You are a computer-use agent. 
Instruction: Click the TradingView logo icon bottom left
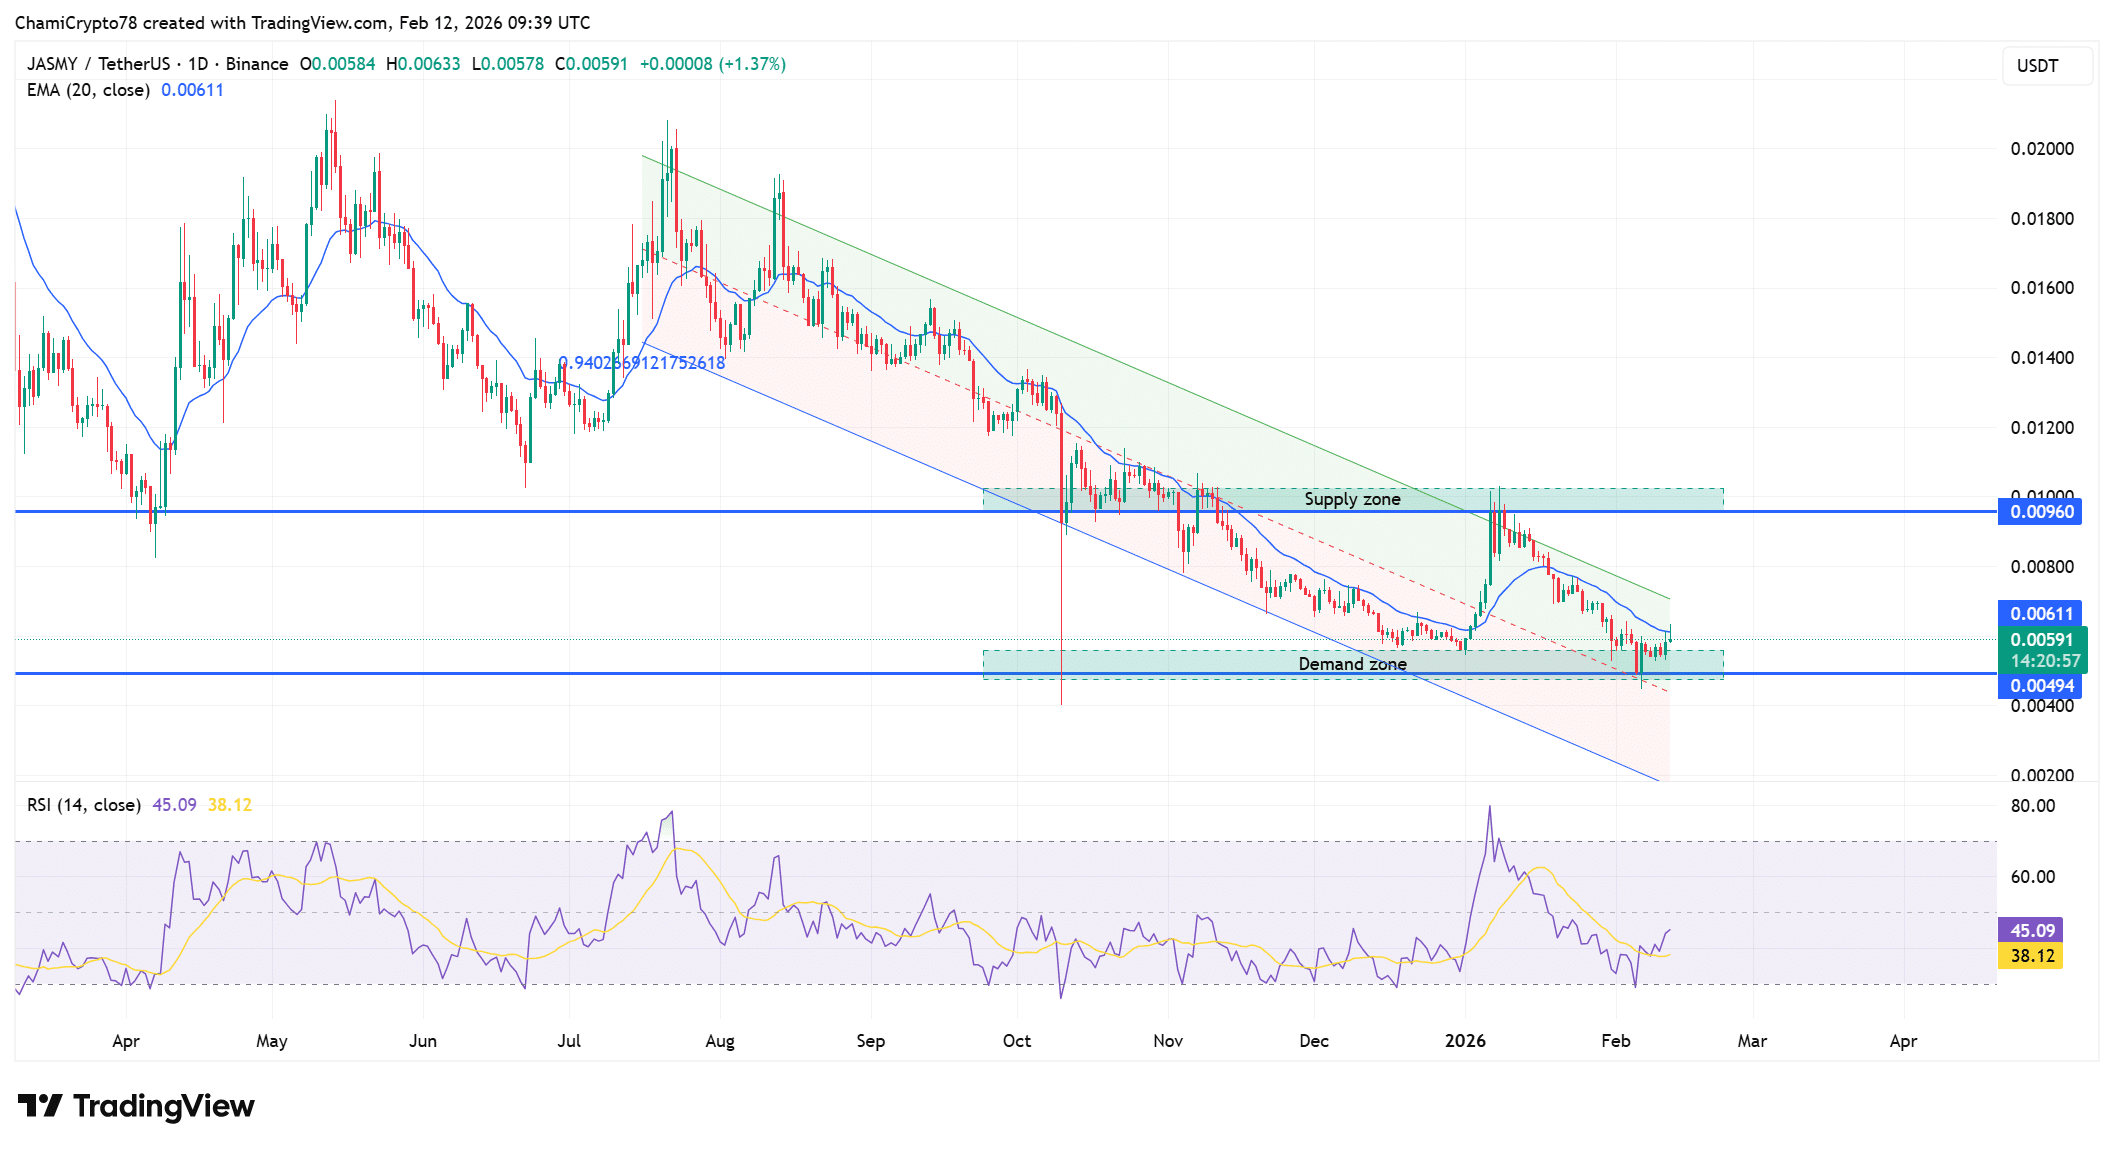coord(40,1106)
